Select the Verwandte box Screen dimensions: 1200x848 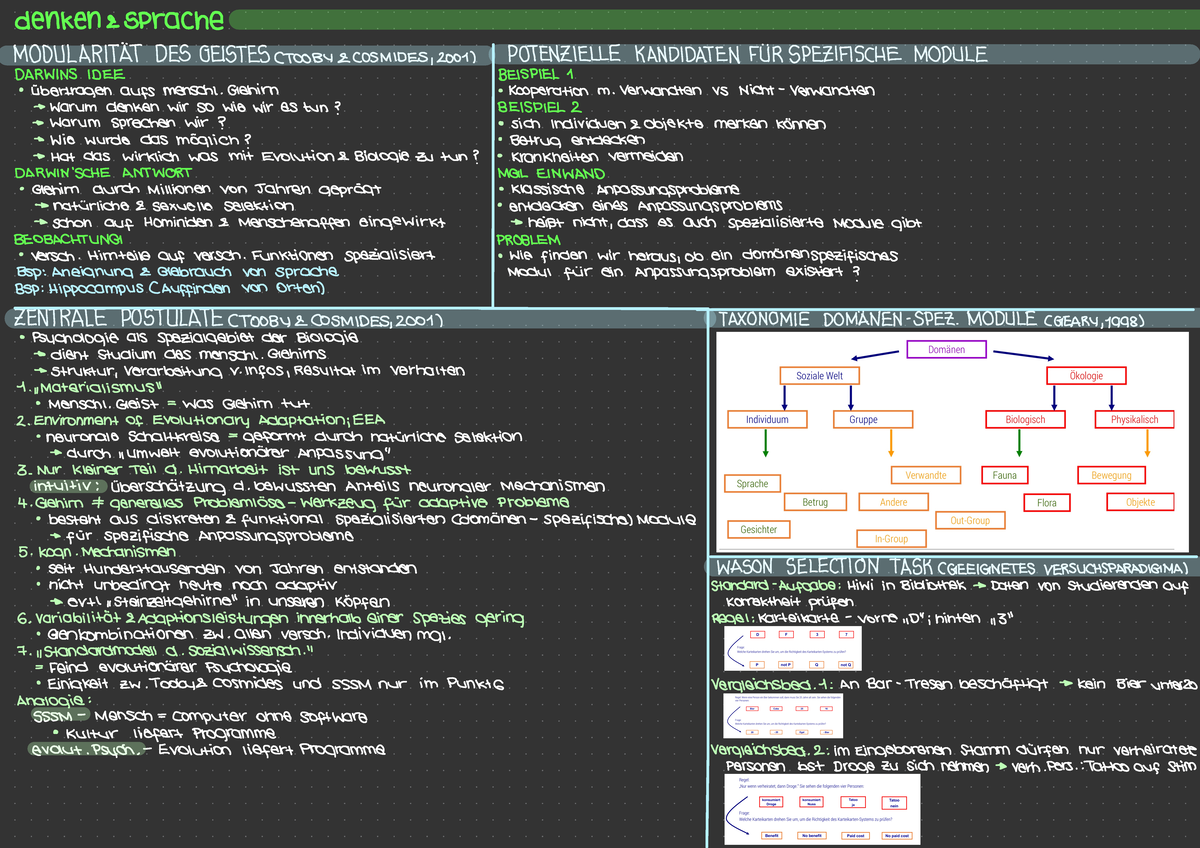click(925, 475)
